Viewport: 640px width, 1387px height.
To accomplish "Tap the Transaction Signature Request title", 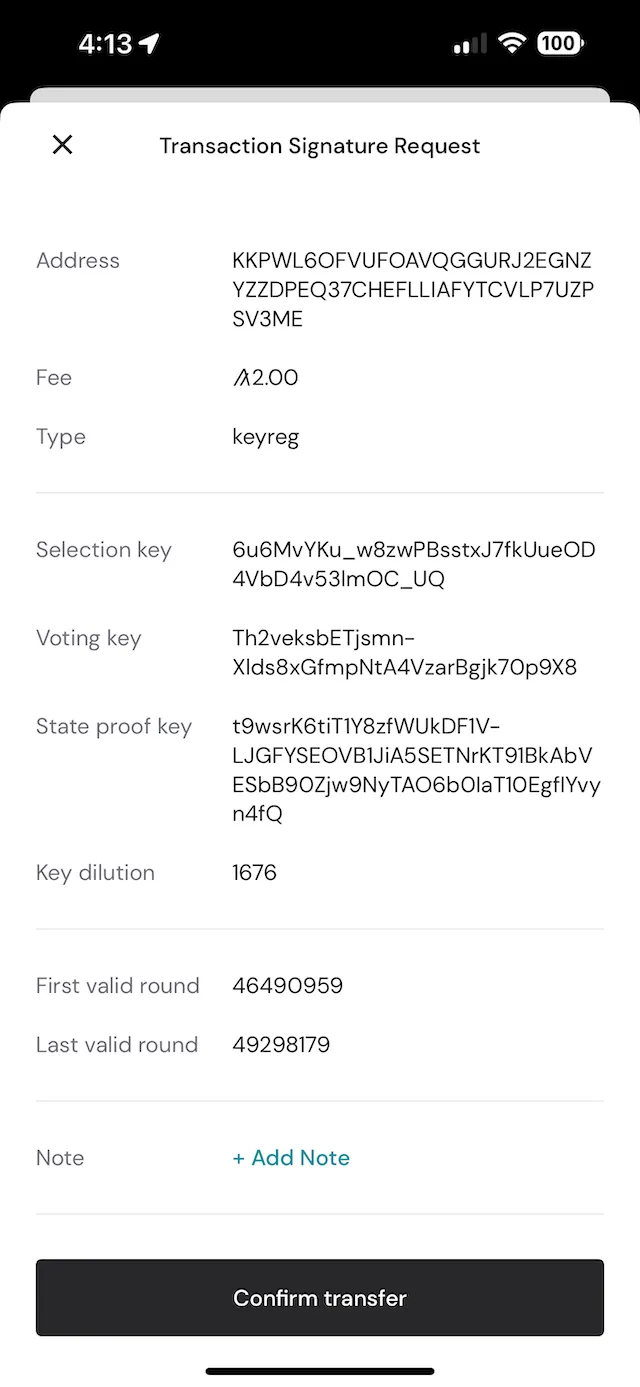I will [x=320, y=146].
